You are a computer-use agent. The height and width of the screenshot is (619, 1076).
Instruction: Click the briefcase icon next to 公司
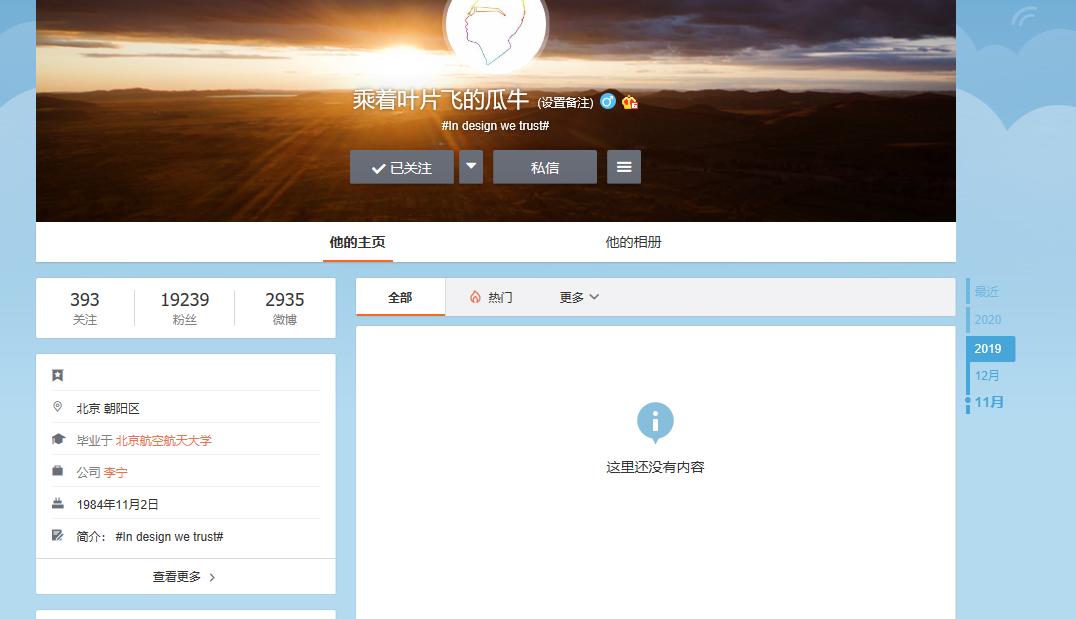(57, 472)
